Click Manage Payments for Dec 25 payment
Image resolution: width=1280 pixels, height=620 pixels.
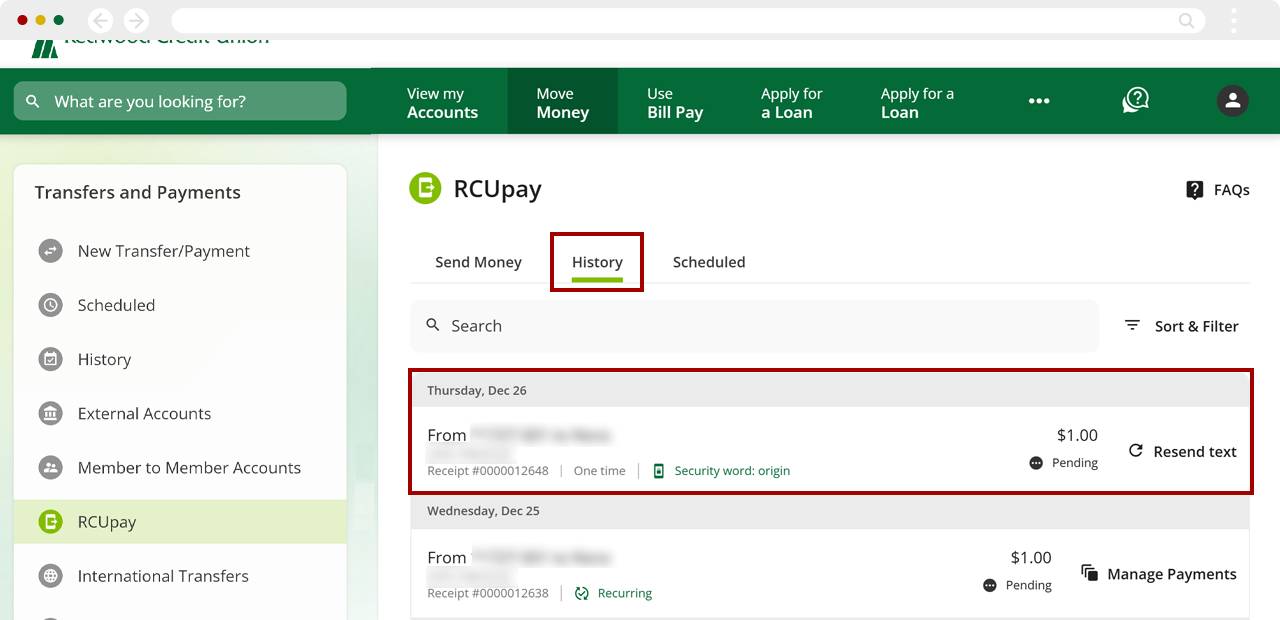click(x=1172, y=574)
